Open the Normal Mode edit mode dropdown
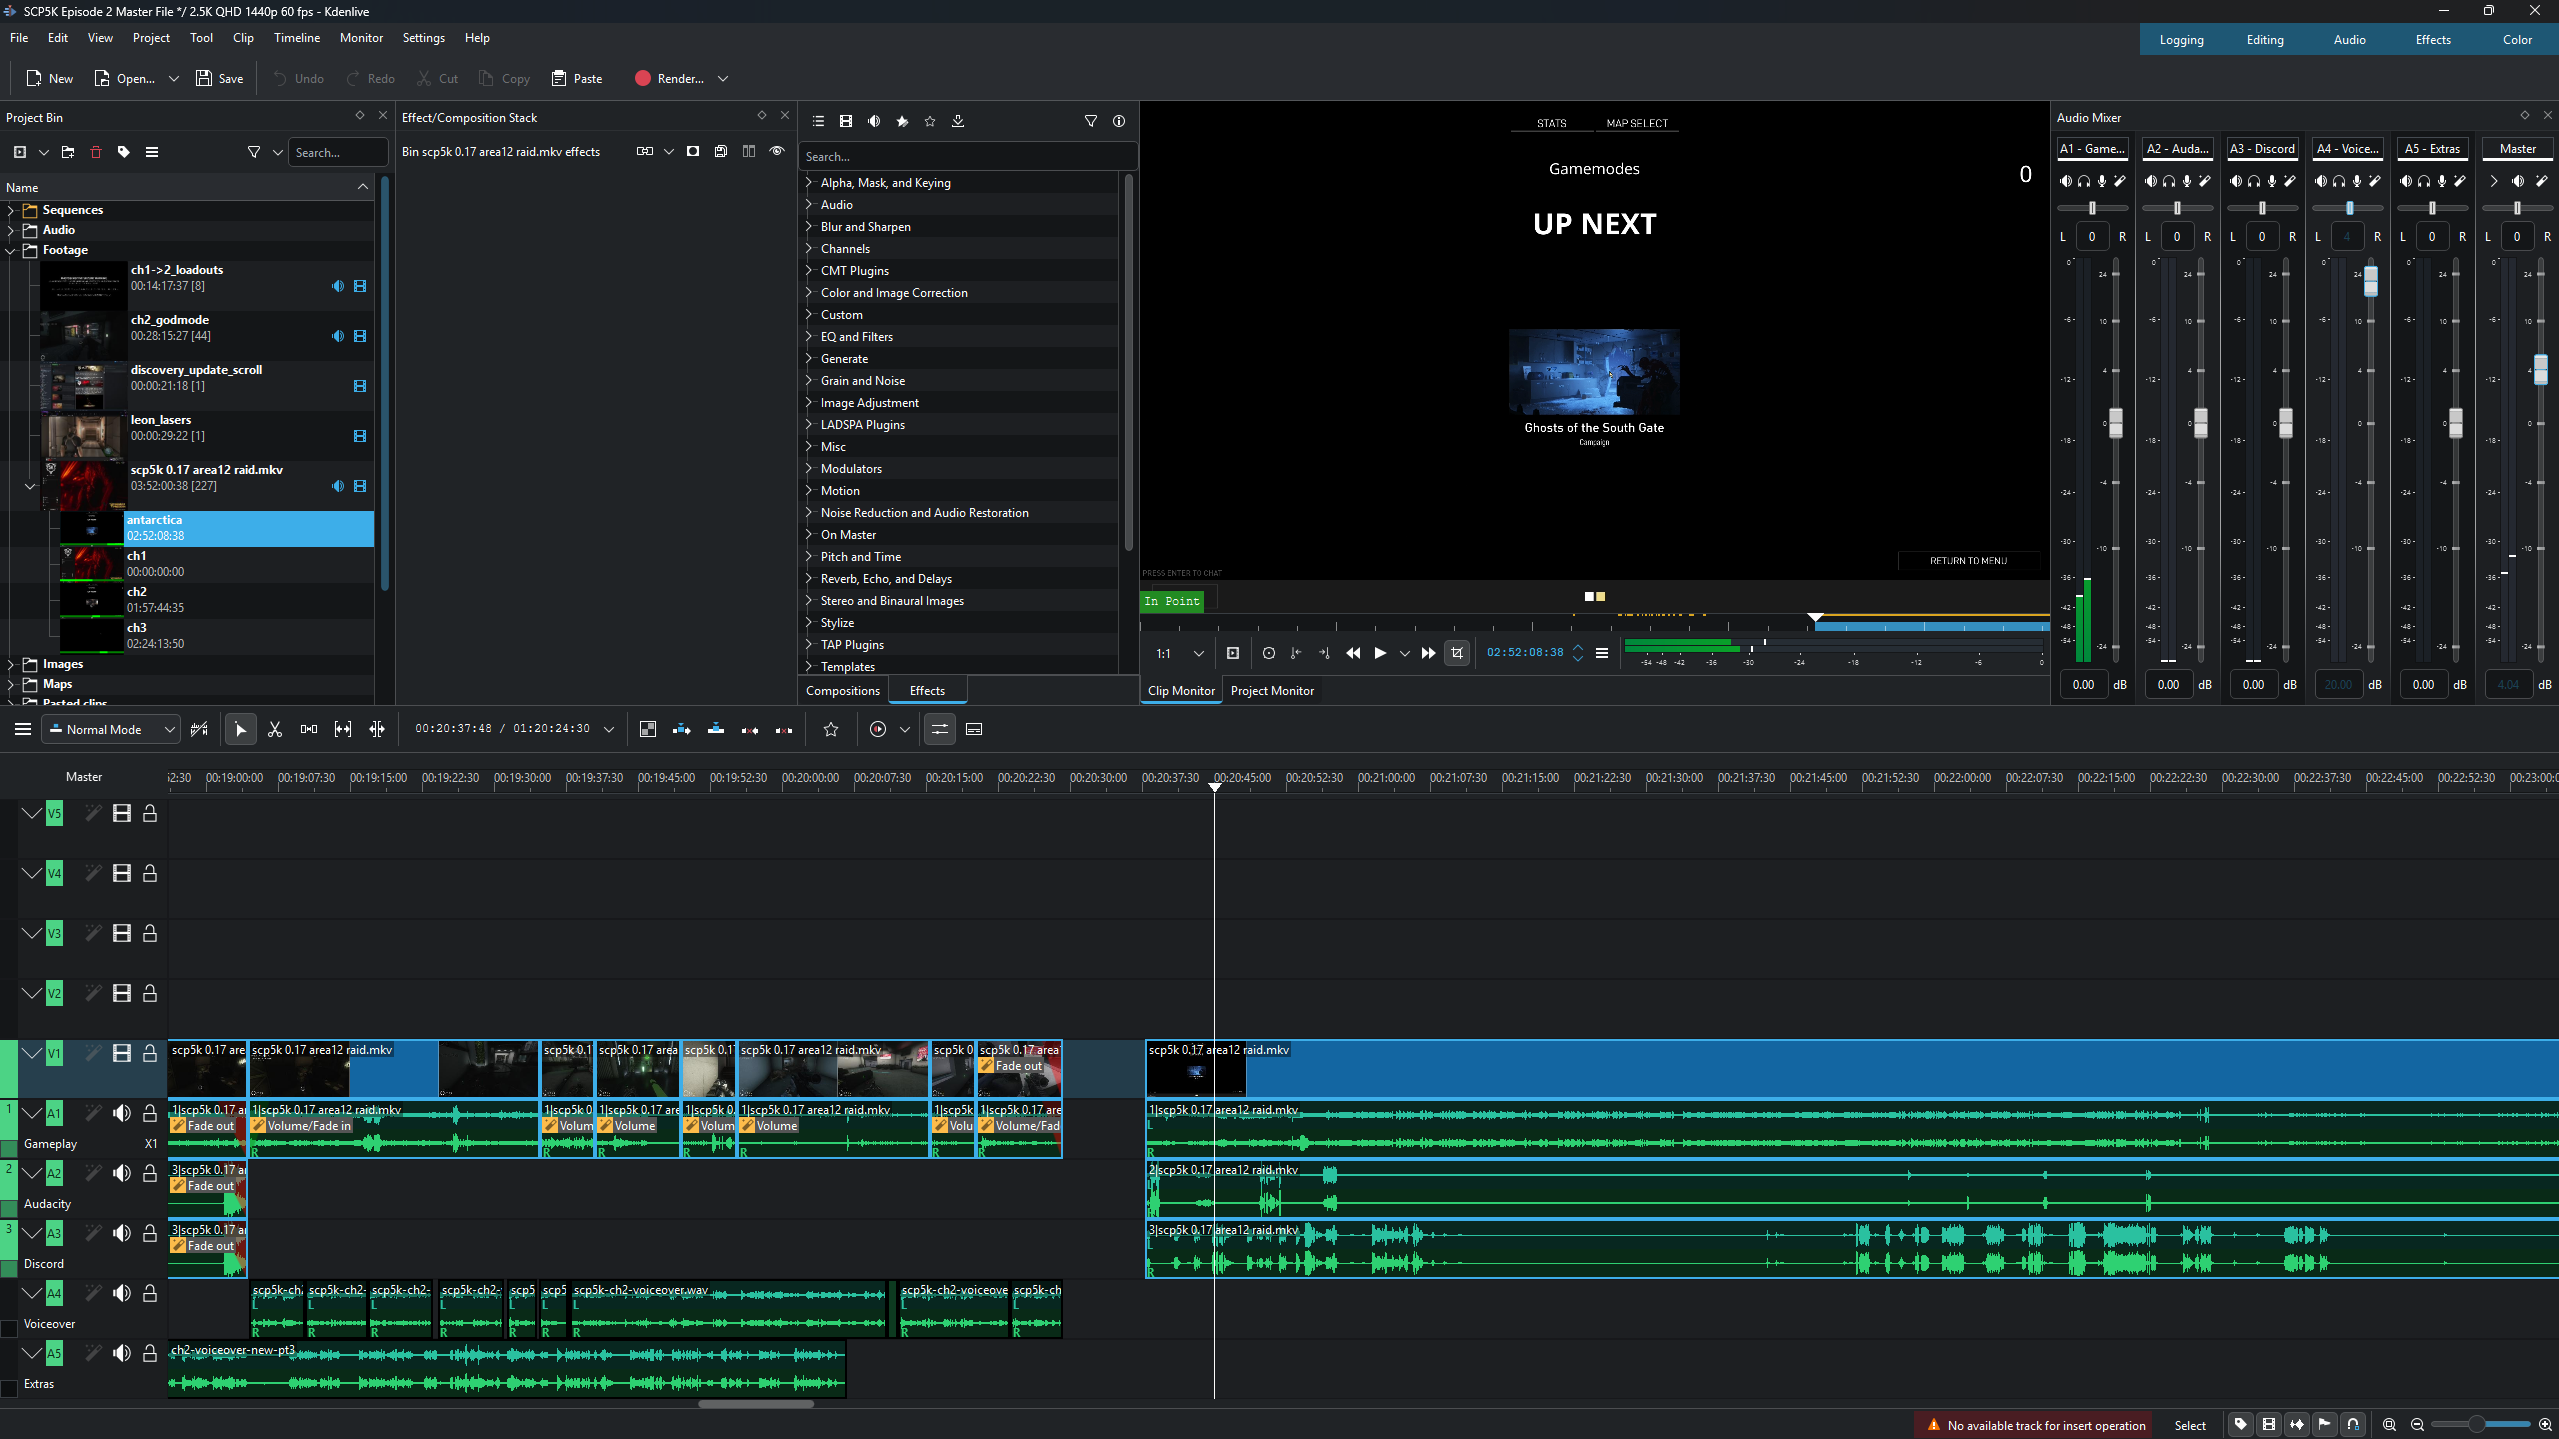This screenshot has height=1439, width=2559. pos(112,729)
